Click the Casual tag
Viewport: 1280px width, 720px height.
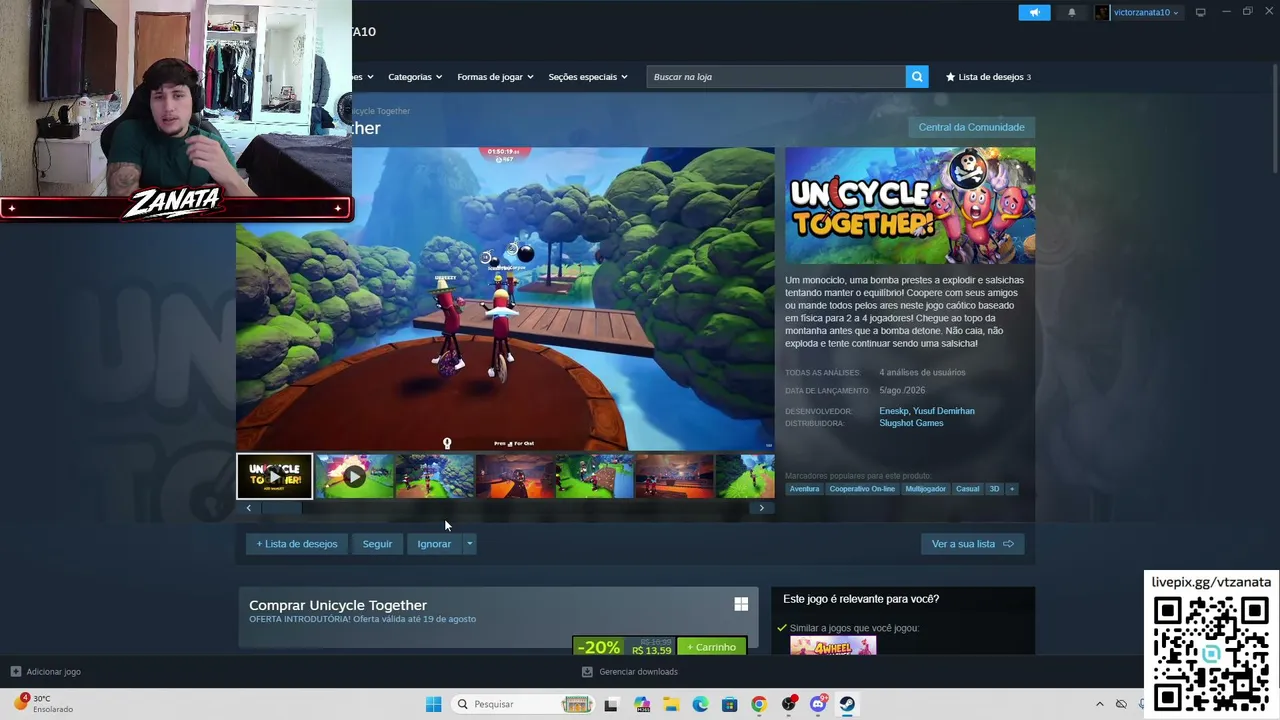967,489
